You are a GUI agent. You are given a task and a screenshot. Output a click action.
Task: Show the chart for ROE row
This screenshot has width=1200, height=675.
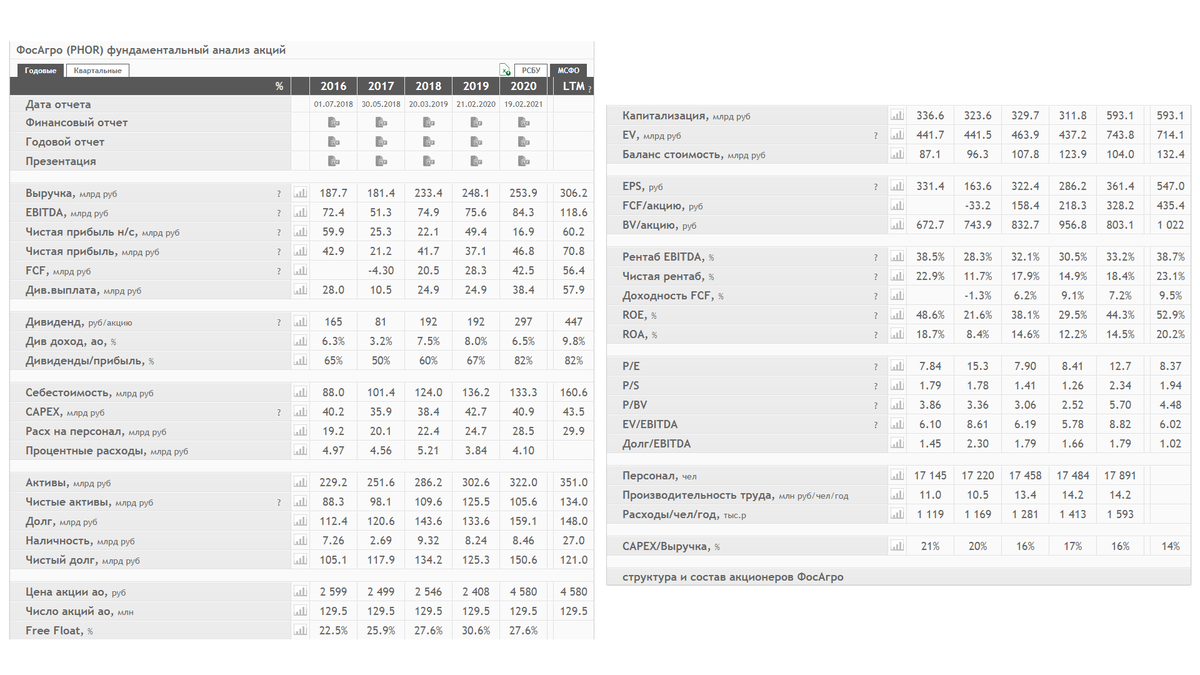tap(897, 315)
